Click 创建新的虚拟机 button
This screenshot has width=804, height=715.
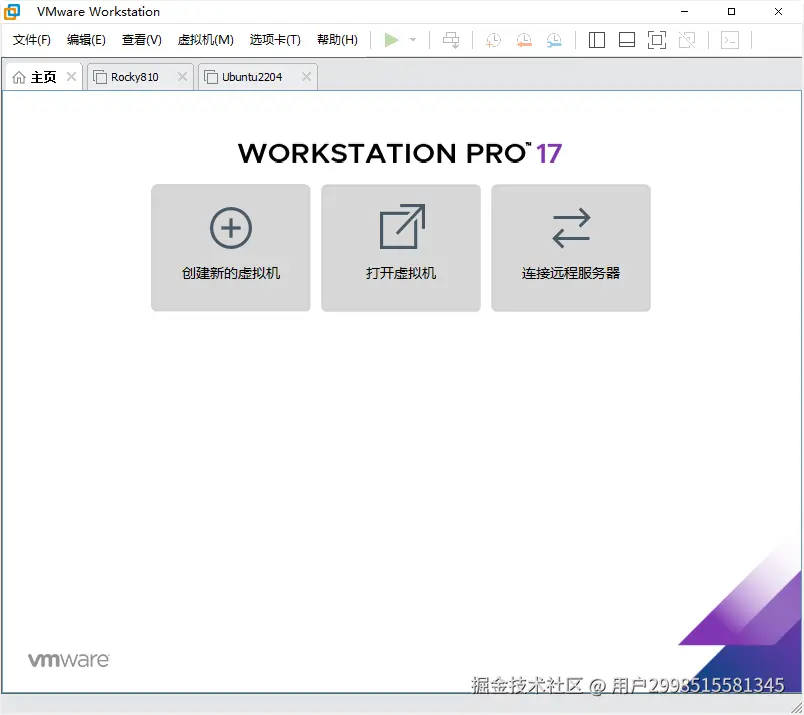click(231, 248)
